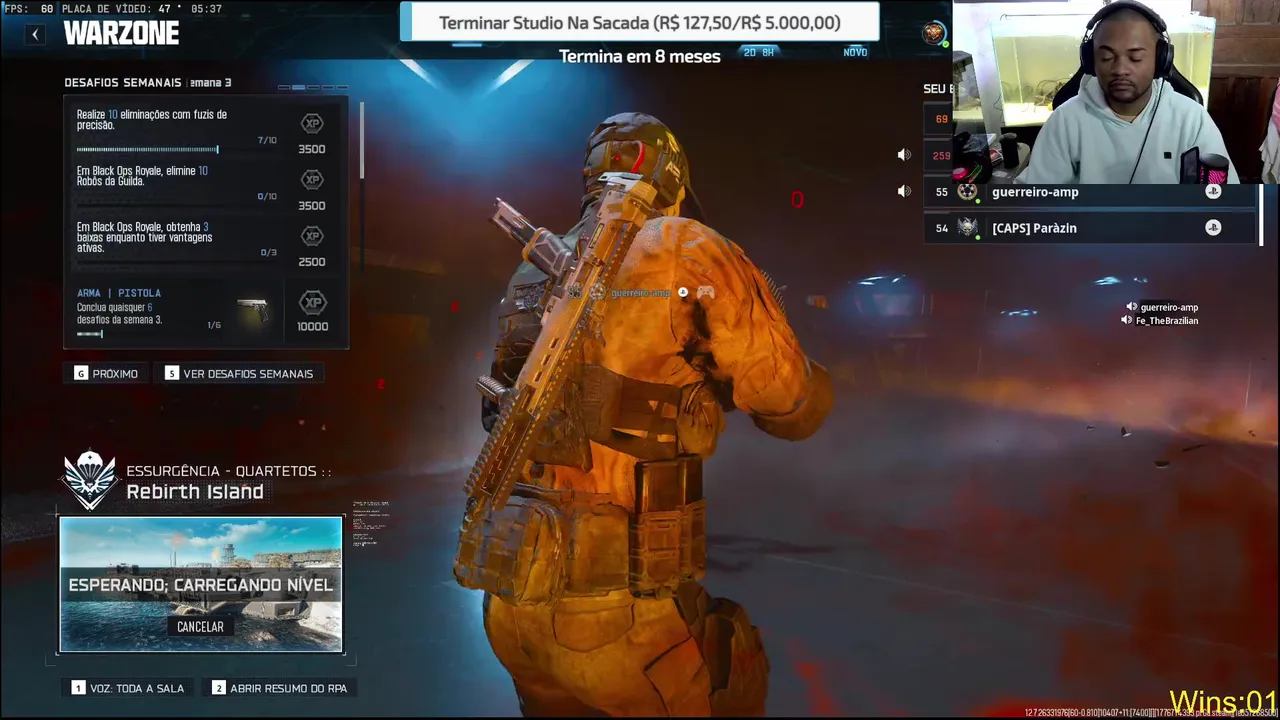This screenshot has height=720, width=1280.
Task: Open Abrir Resumo do RPA
Action: coord(280,688)
